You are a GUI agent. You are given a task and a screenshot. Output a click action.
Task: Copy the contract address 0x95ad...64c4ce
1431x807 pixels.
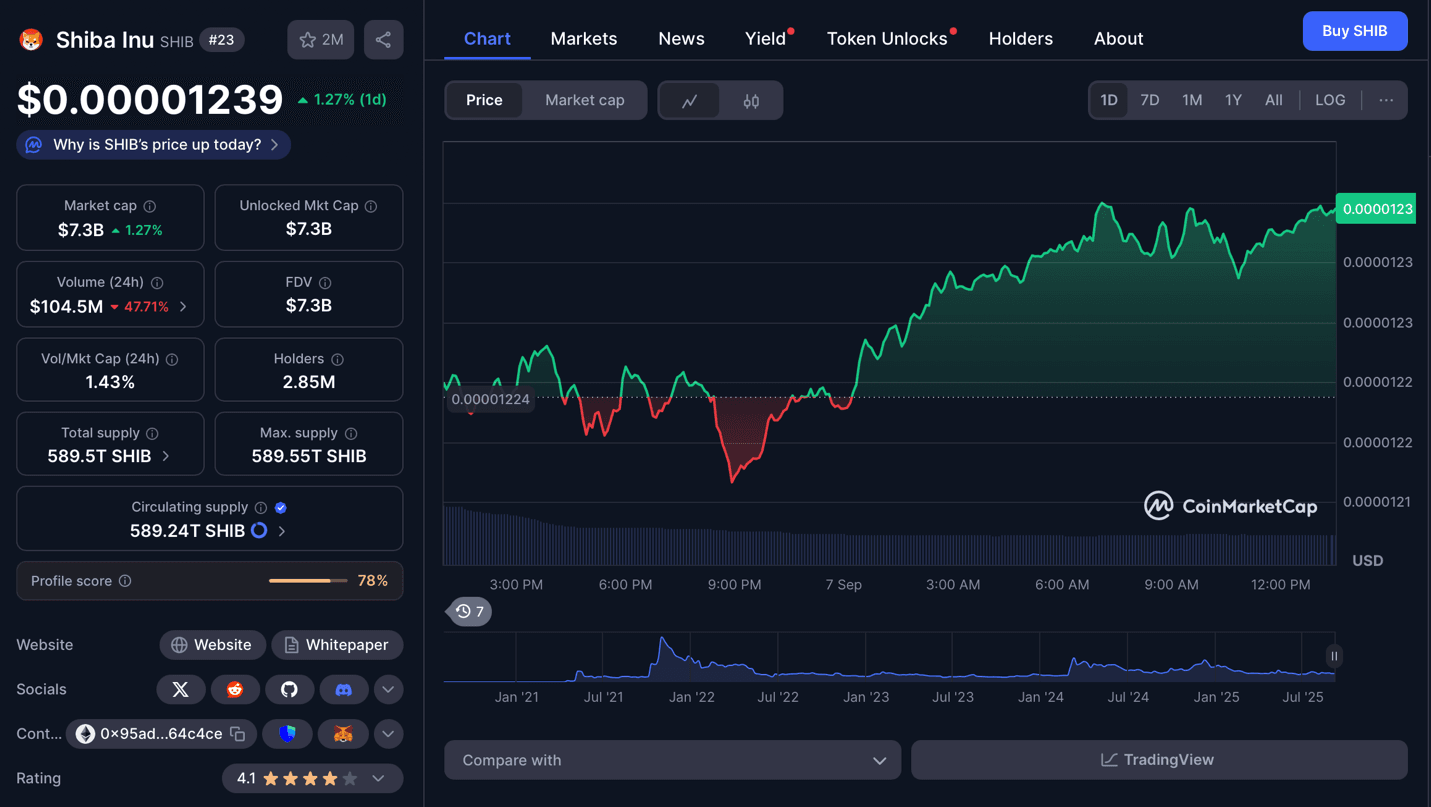pos(238,734)
